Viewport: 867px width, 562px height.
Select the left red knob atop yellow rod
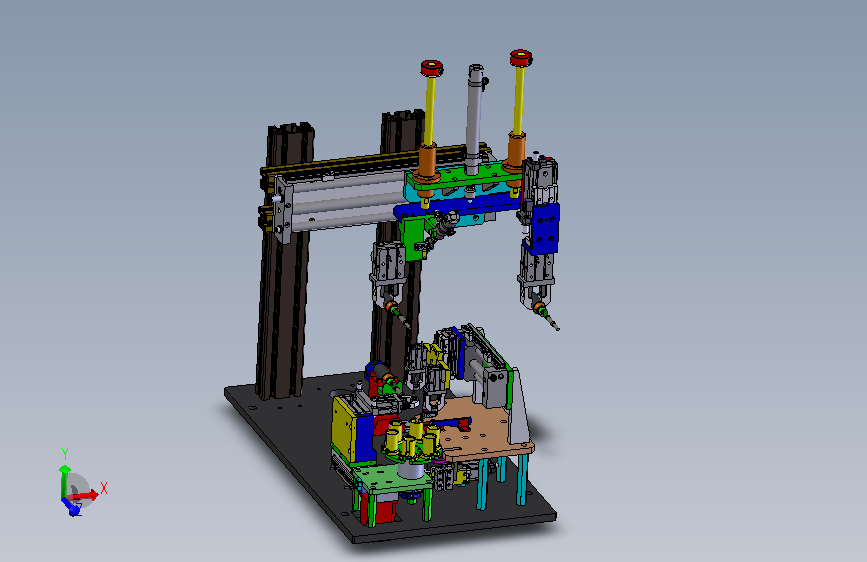pyautogui.click(x=431, y=68)
